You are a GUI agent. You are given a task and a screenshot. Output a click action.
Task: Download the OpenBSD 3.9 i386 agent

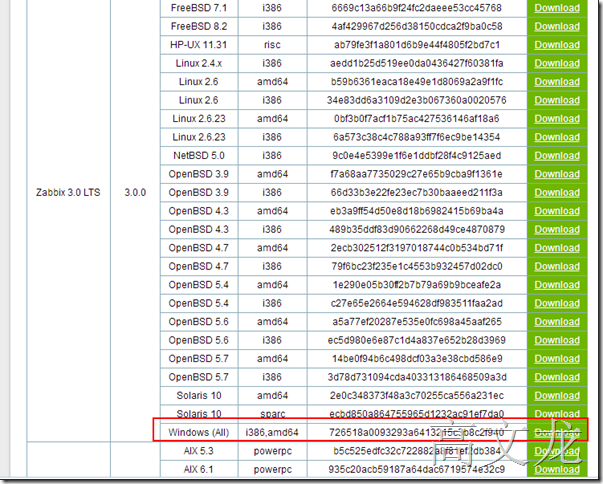(x=557, y=193)
